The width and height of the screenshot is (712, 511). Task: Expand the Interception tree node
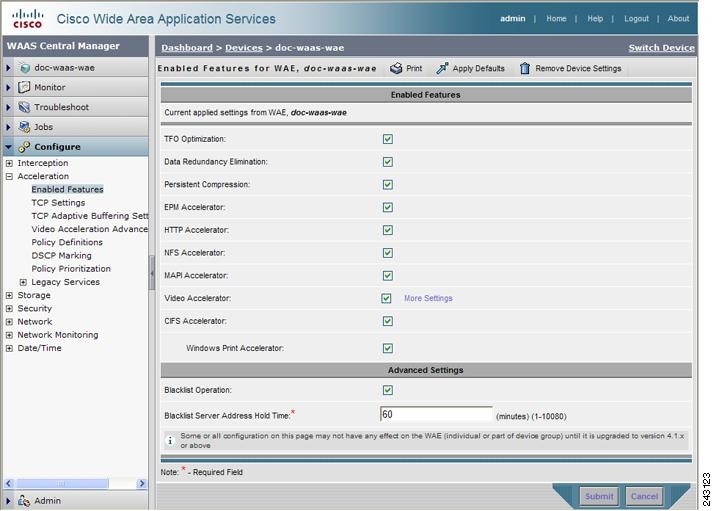(9, 163)
